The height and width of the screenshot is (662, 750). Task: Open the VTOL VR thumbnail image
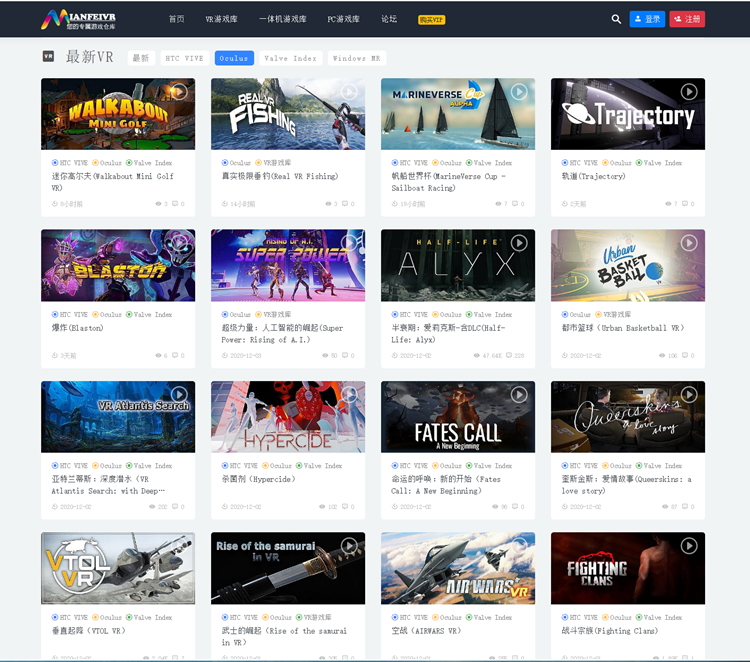coord(118,568)
